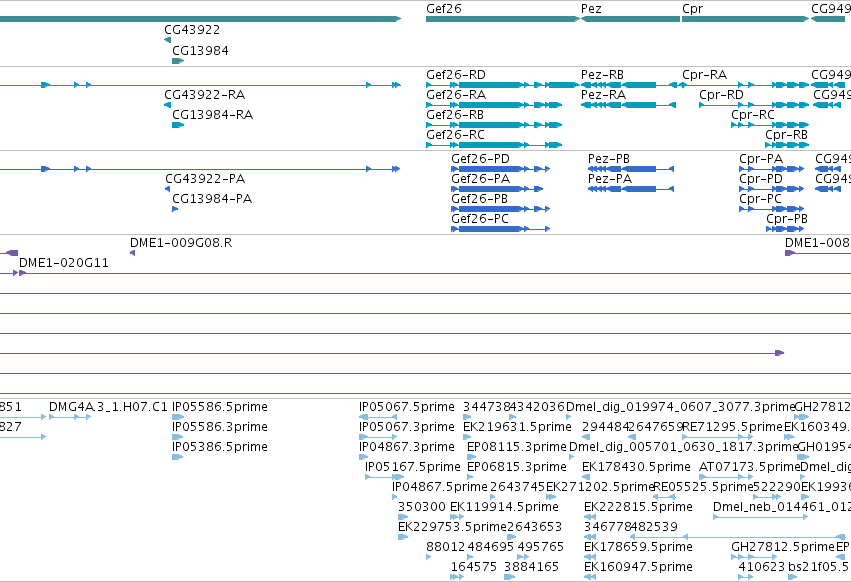This screenshot has height=582, width=851.
Task: Select transcript Gef26-RD
Action: (503, 85)
